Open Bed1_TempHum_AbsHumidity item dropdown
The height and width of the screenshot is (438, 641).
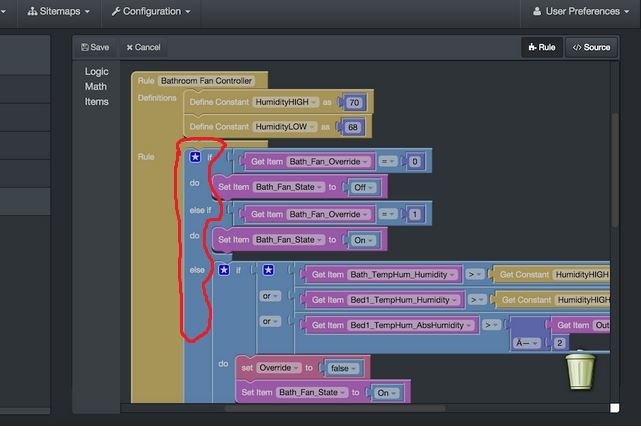tap(410, 326)
